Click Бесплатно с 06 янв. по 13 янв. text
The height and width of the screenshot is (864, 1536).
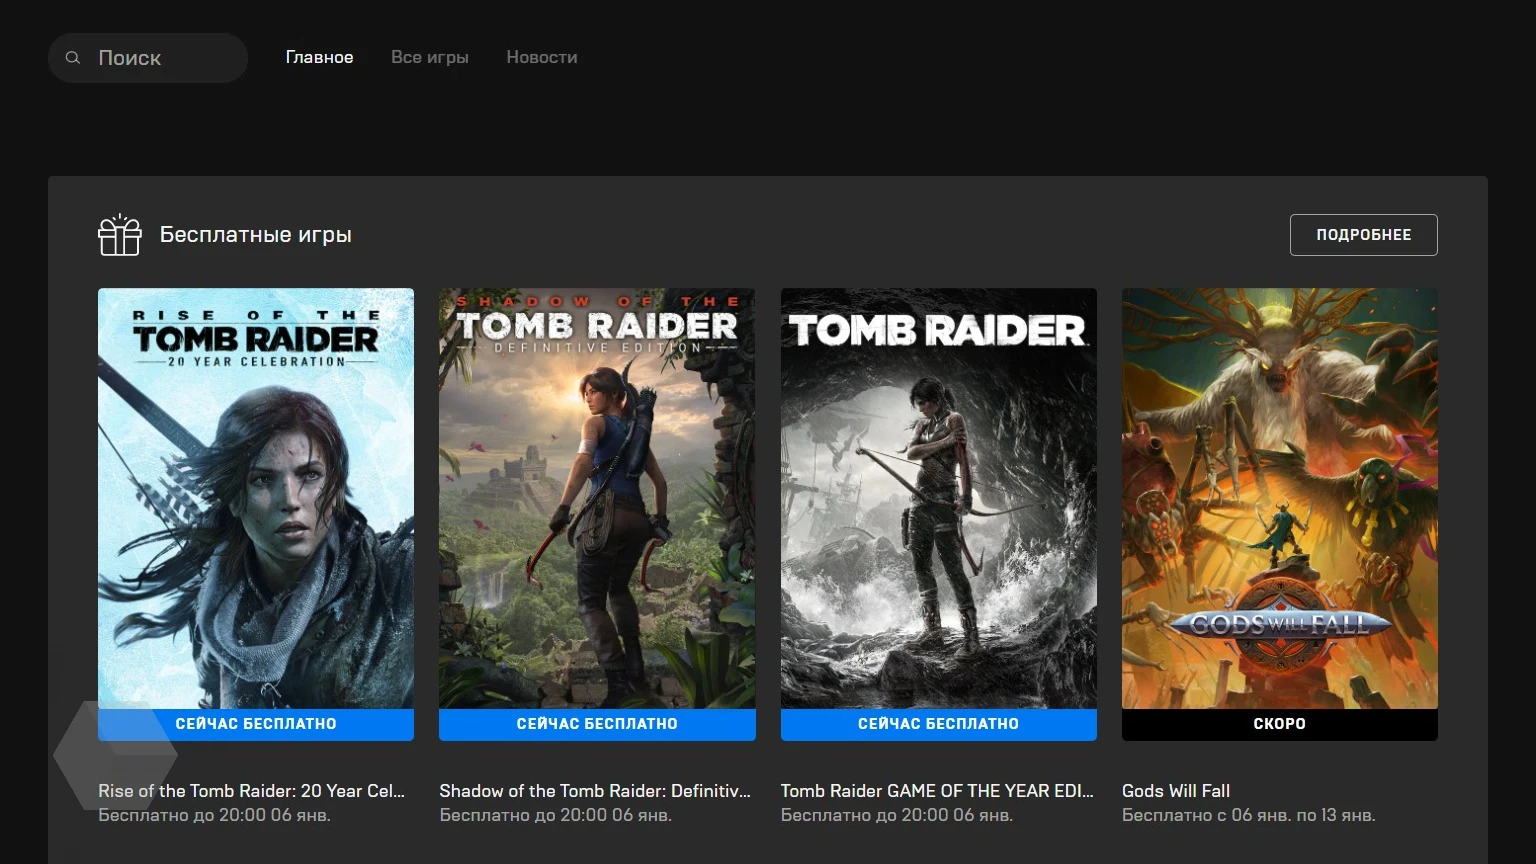pos(1249,815)
